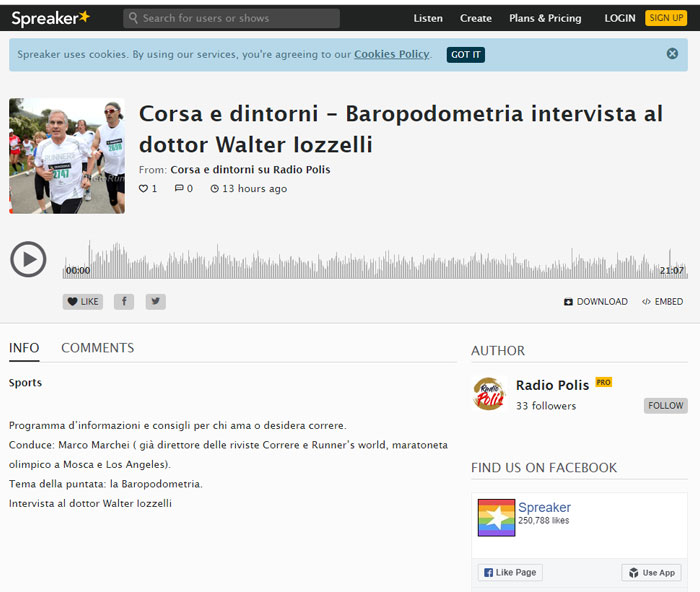Click the Tema della puntata description line
This screenshot has width=700, height=592.
point(106,484)
